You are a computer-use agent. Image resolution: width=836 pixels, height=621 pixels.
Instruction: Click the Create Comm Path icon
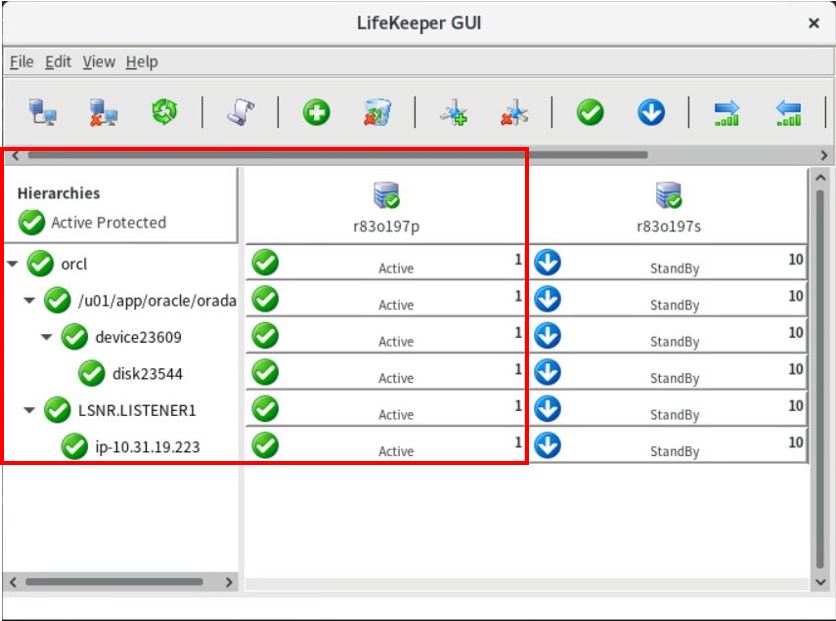[x=454, y=112]
